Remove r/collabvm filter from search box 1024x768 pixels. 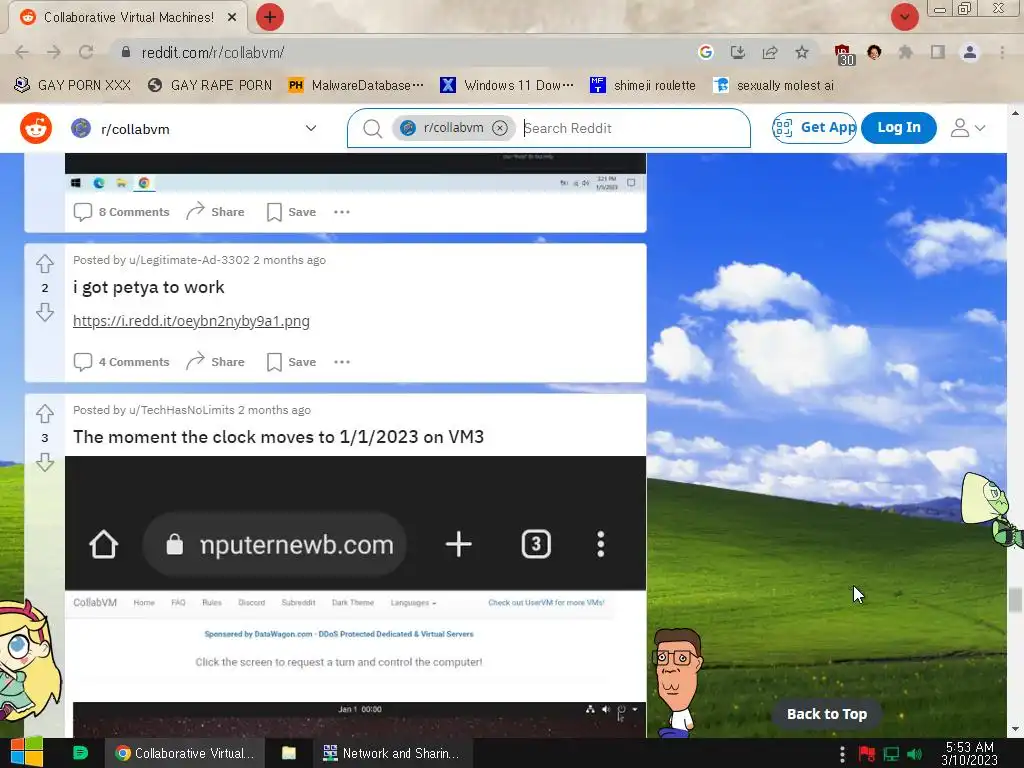pos(500,128)
